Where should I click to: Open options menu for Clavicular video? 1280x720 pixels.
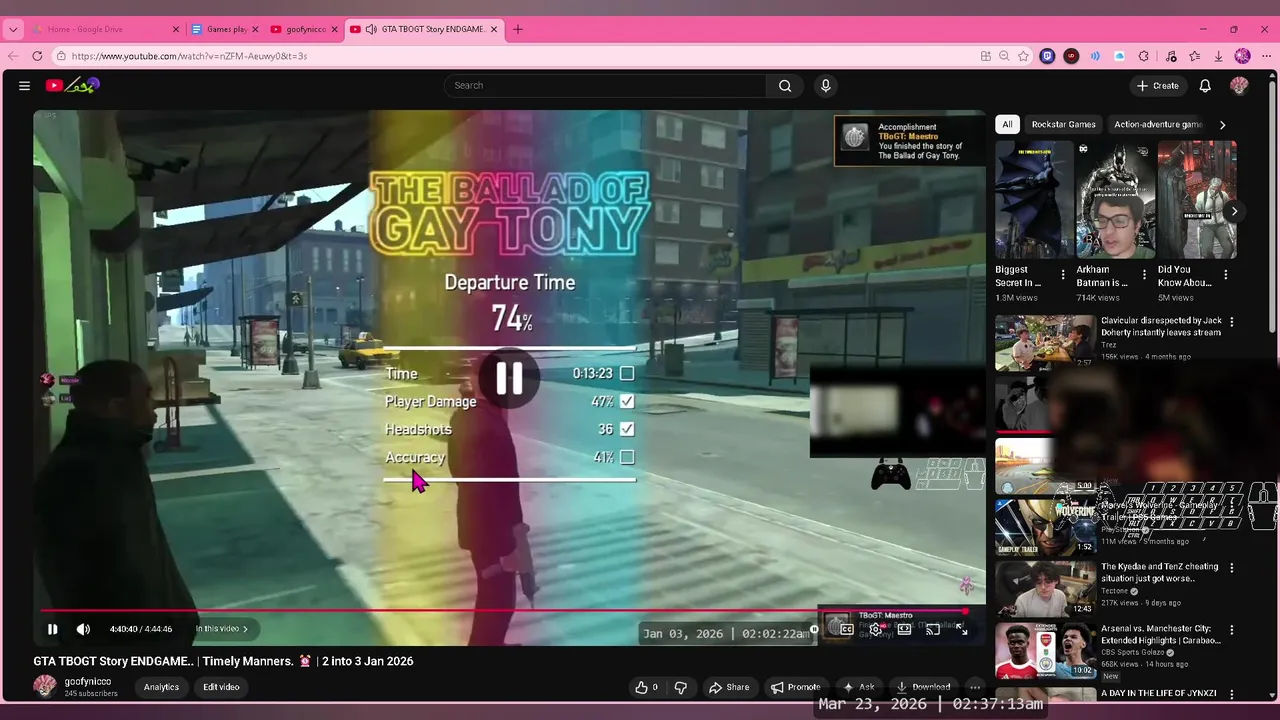pyautogui.click(x=1231, y=322)
